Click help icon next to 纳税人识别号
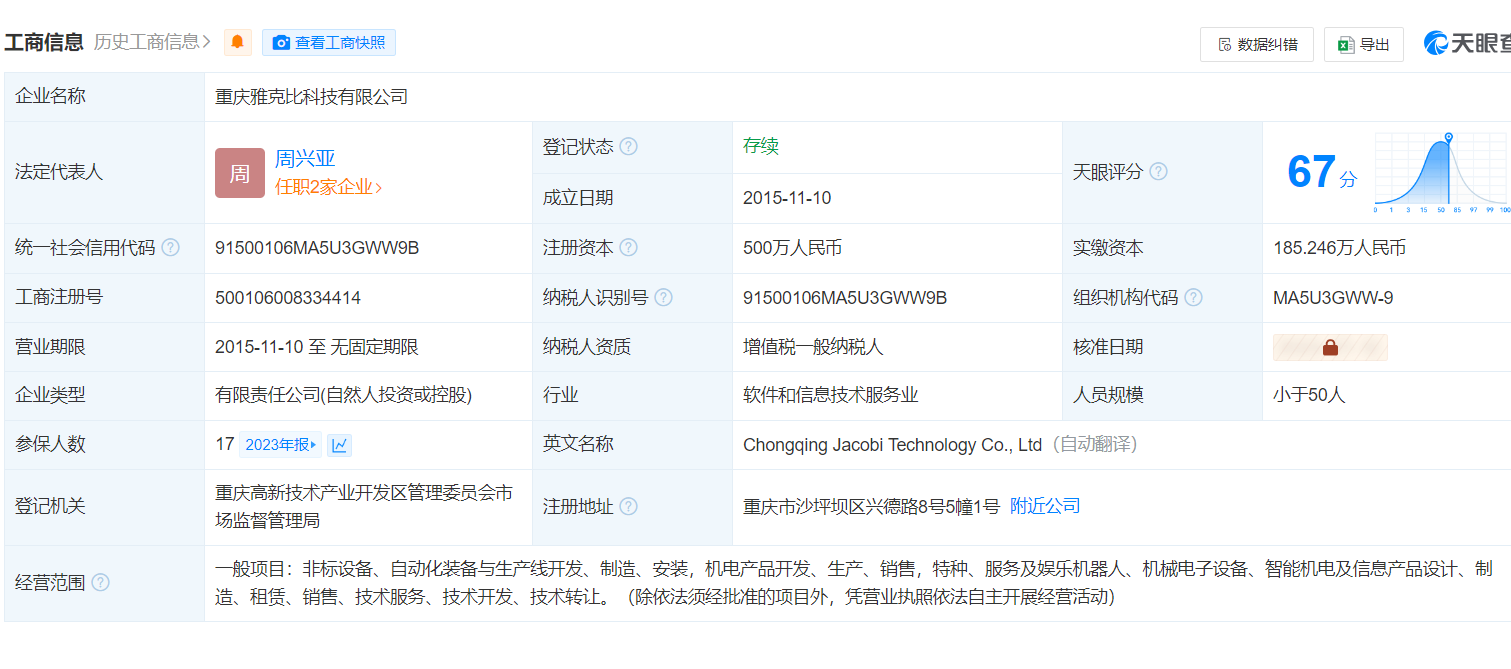Screen dimensions: 1511x669 663,298
